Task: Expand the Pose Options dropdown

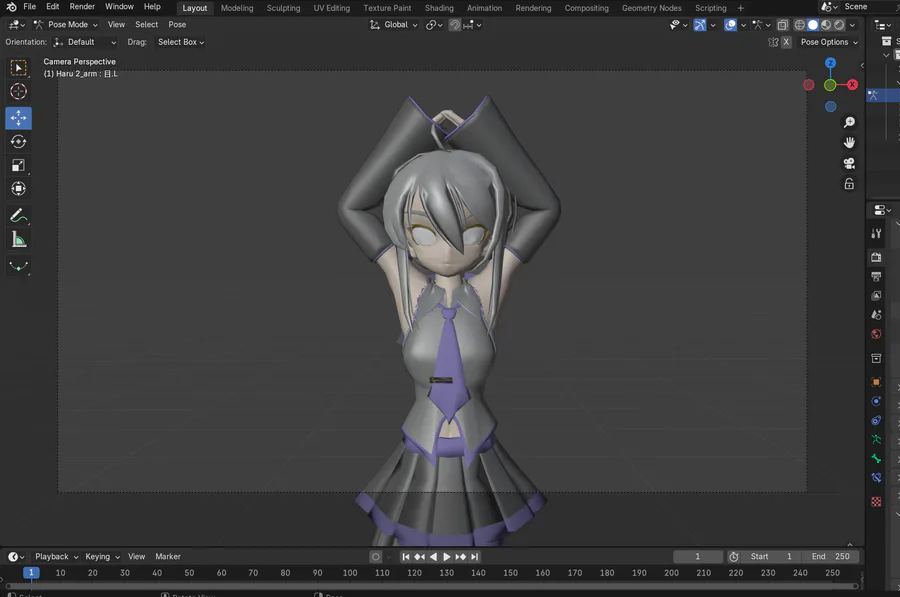Action: coord(829,42)
